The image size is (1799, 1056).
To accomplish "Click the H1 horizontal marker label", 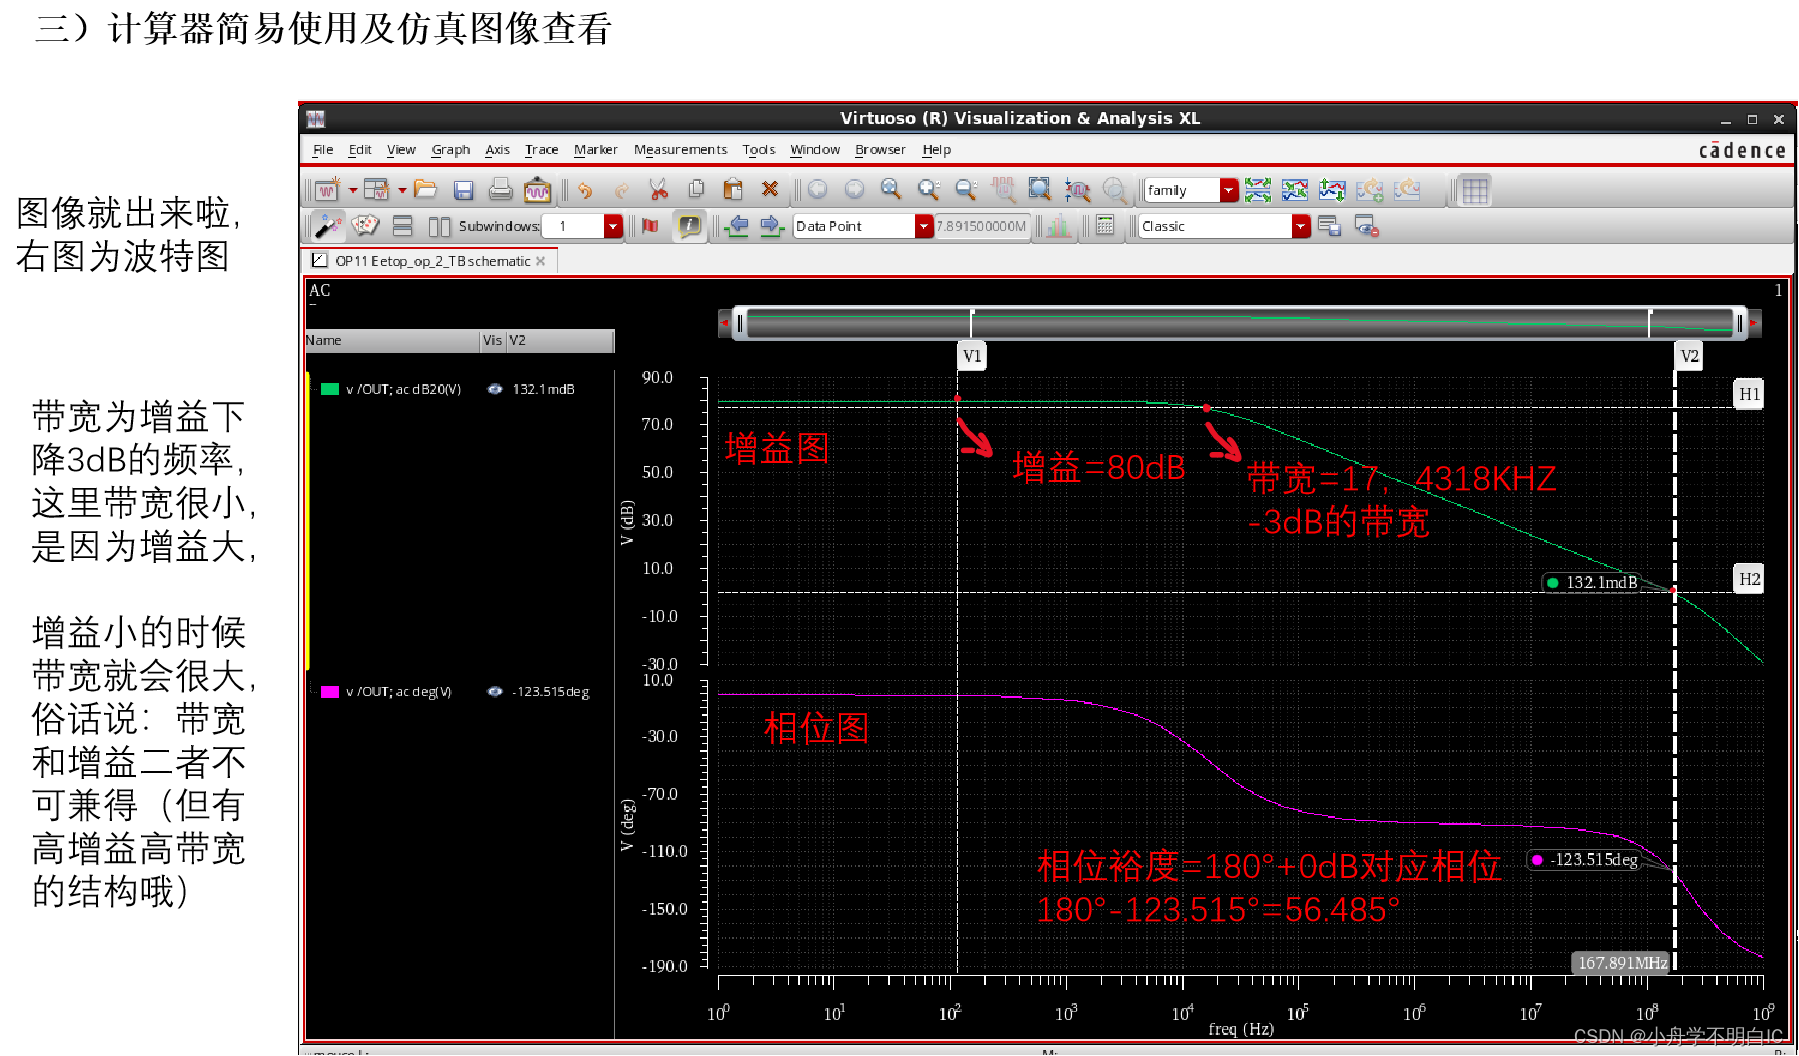I will tap(1749, 394).
